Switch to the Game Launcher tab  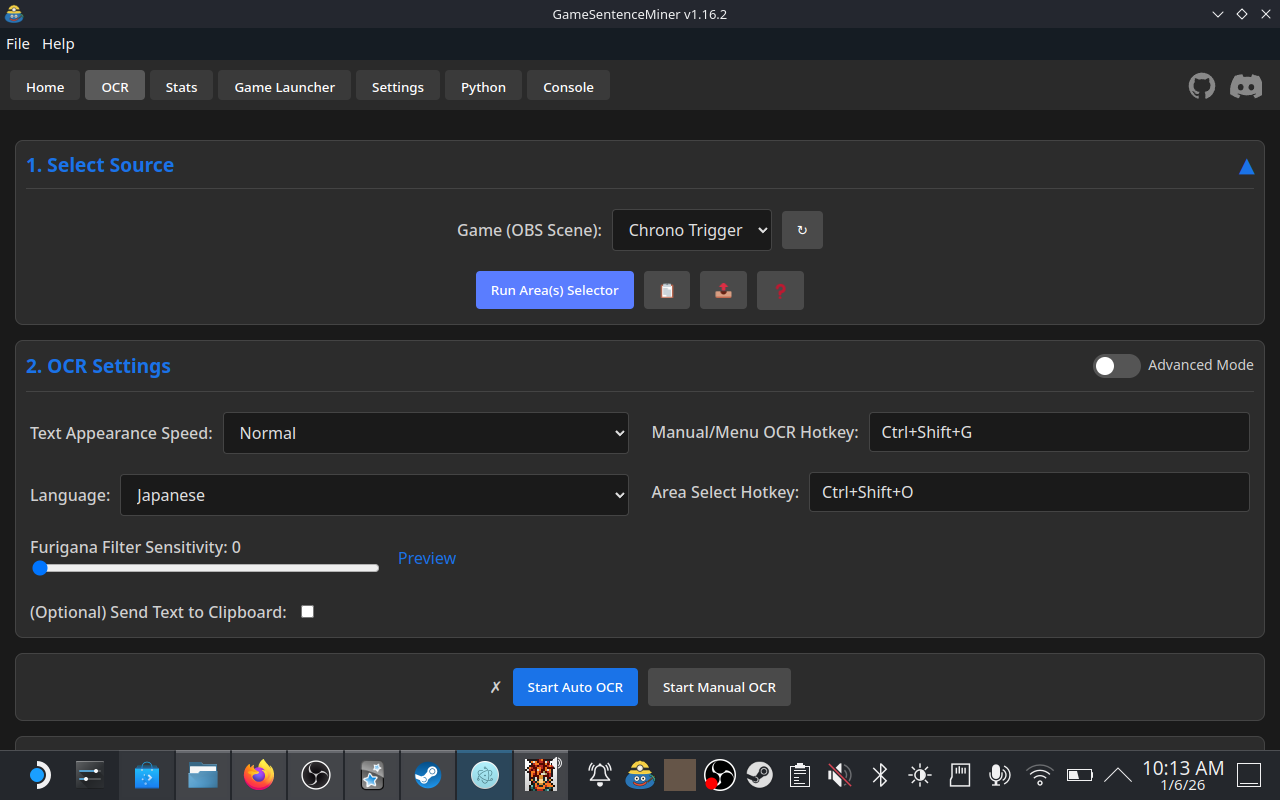tap(284, 86)
